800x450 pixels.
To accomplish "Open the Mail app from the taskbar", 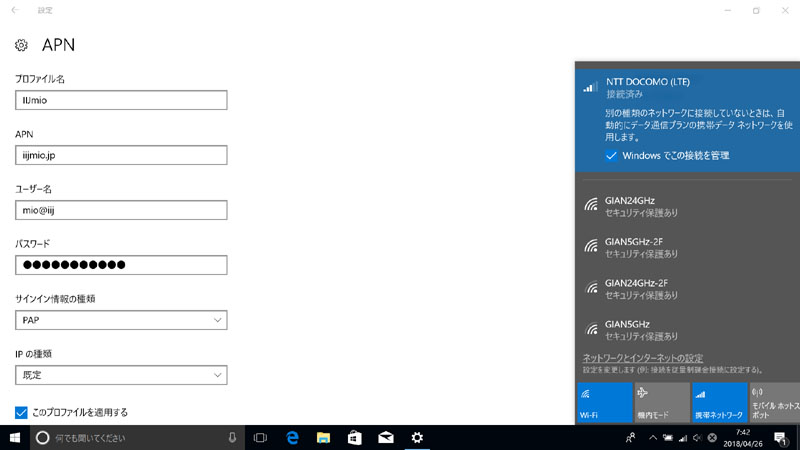I will tap(386, 438).
